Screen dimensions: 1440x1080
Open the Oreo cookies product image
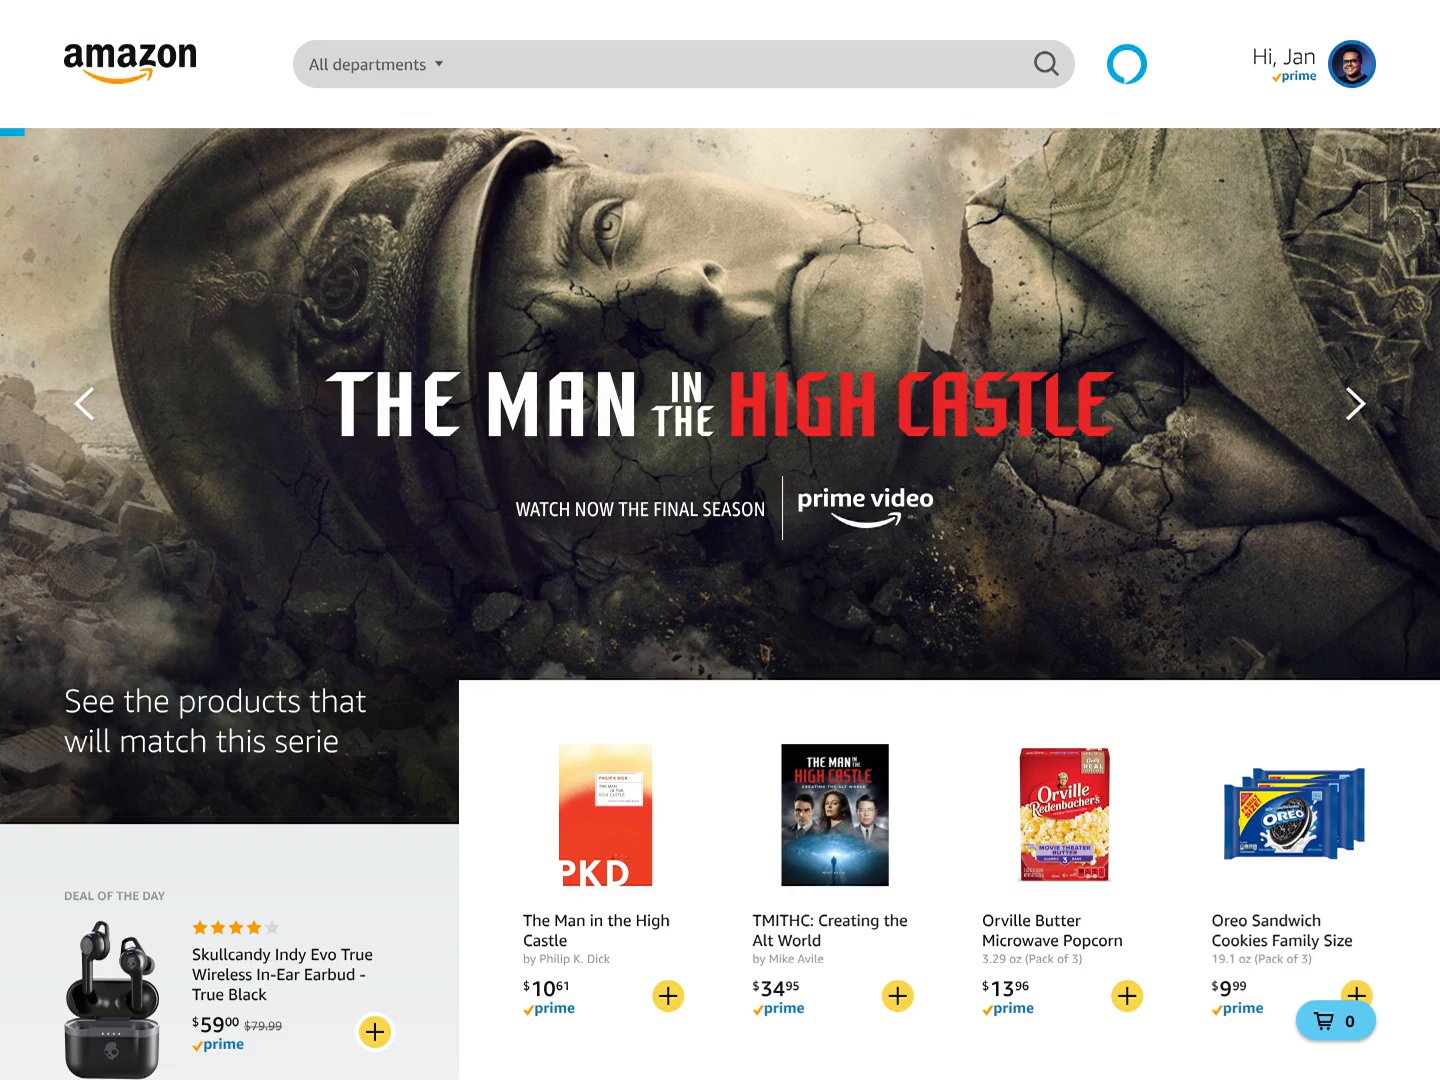(x=1295, y=814)
